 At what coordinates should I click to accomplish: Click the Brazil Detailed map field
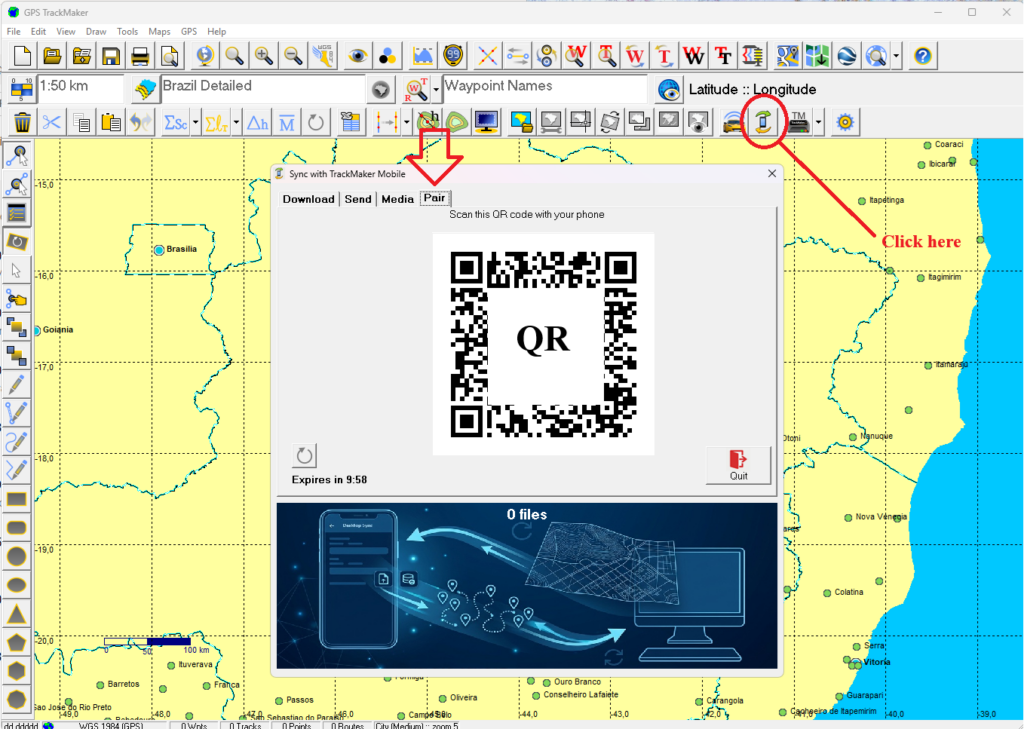click(263, 89)
